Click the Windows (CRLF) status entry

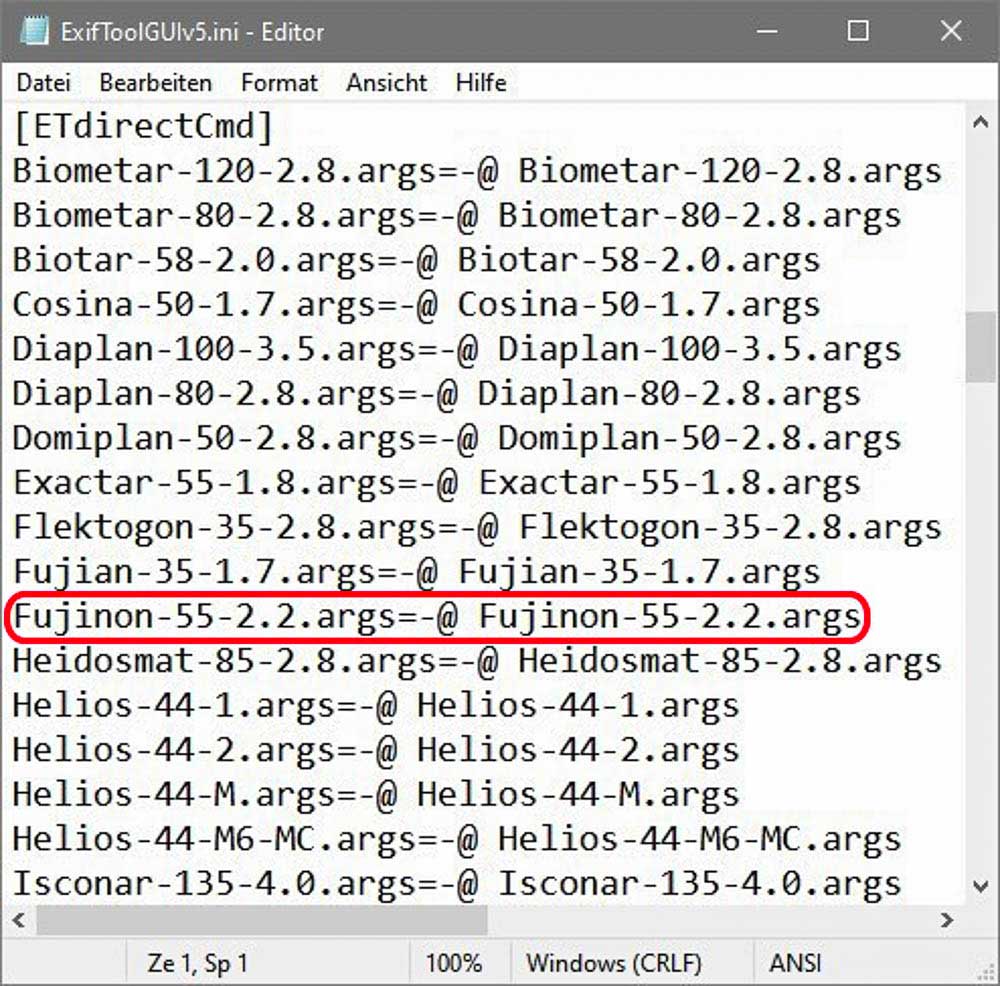[614, 963]
